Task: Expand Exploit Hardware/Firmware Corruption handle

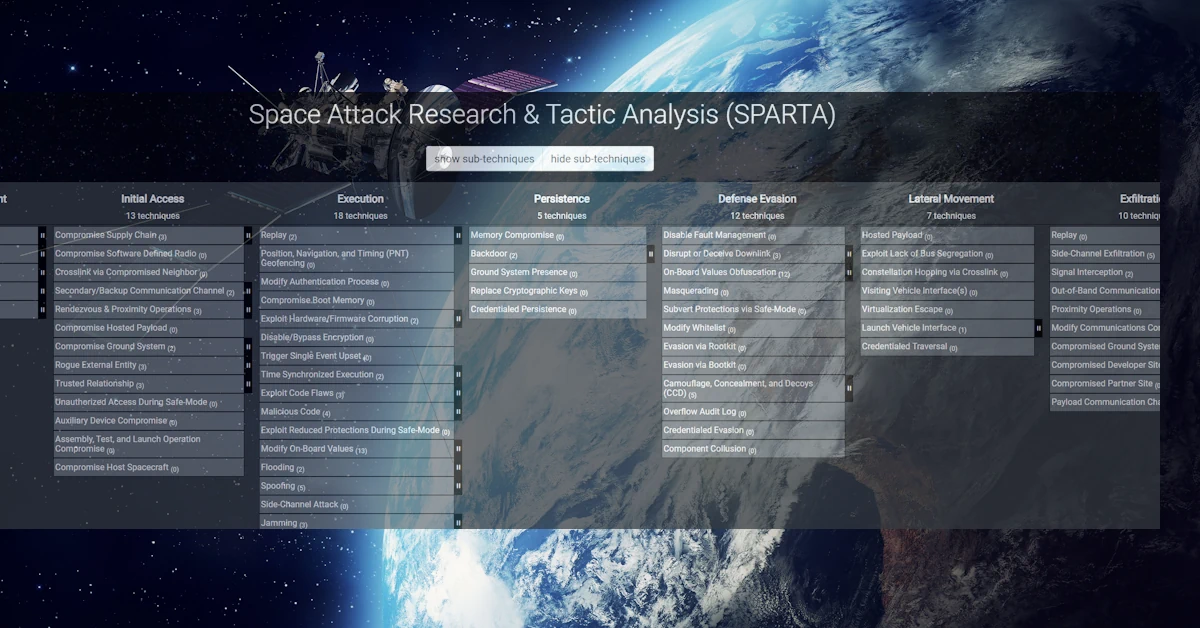Action: 458,319
